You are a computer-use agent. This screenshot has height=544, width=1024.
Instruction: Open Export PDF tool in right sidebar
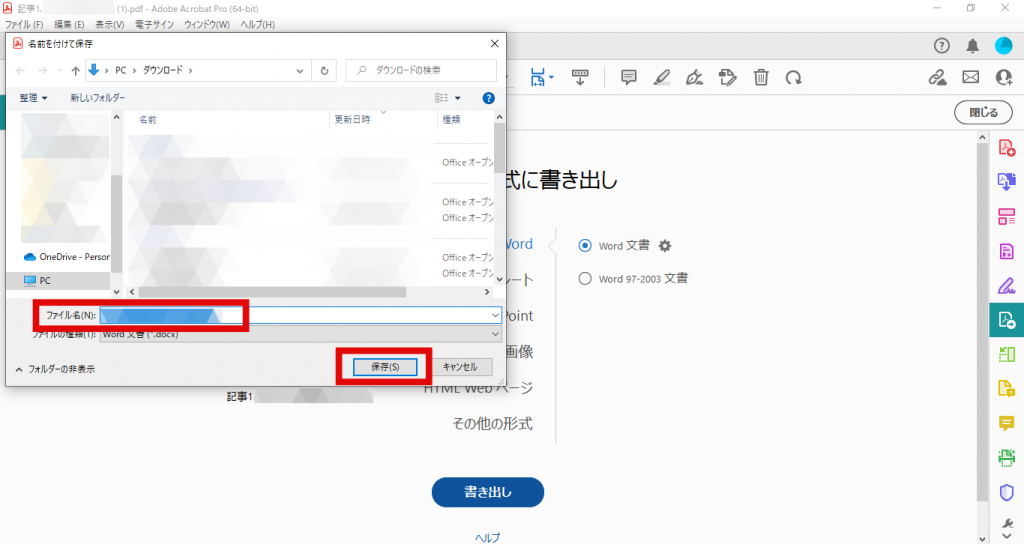[1006, 320]
